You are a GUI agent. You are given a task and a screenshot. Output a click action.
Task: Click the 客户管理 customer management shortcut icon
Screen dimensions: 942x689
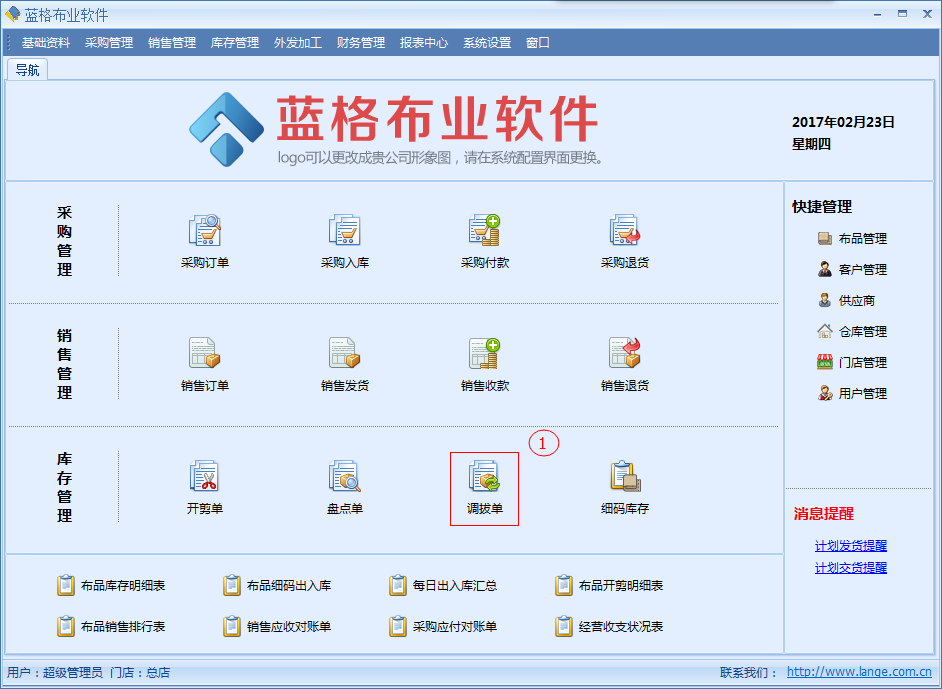(825, 269)
